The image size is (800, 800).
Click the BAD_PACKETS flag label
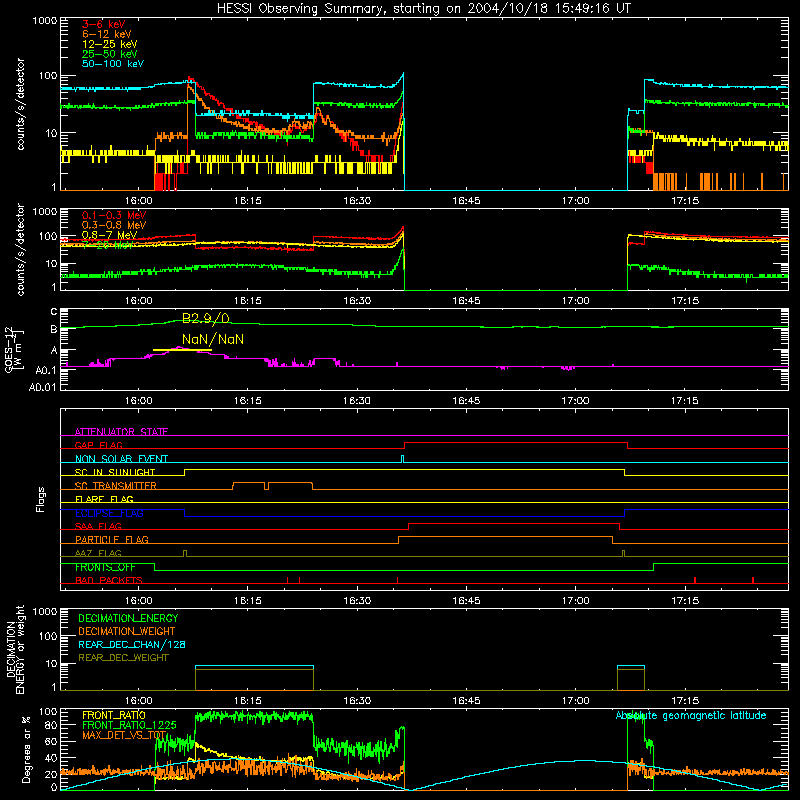point(109,580)
